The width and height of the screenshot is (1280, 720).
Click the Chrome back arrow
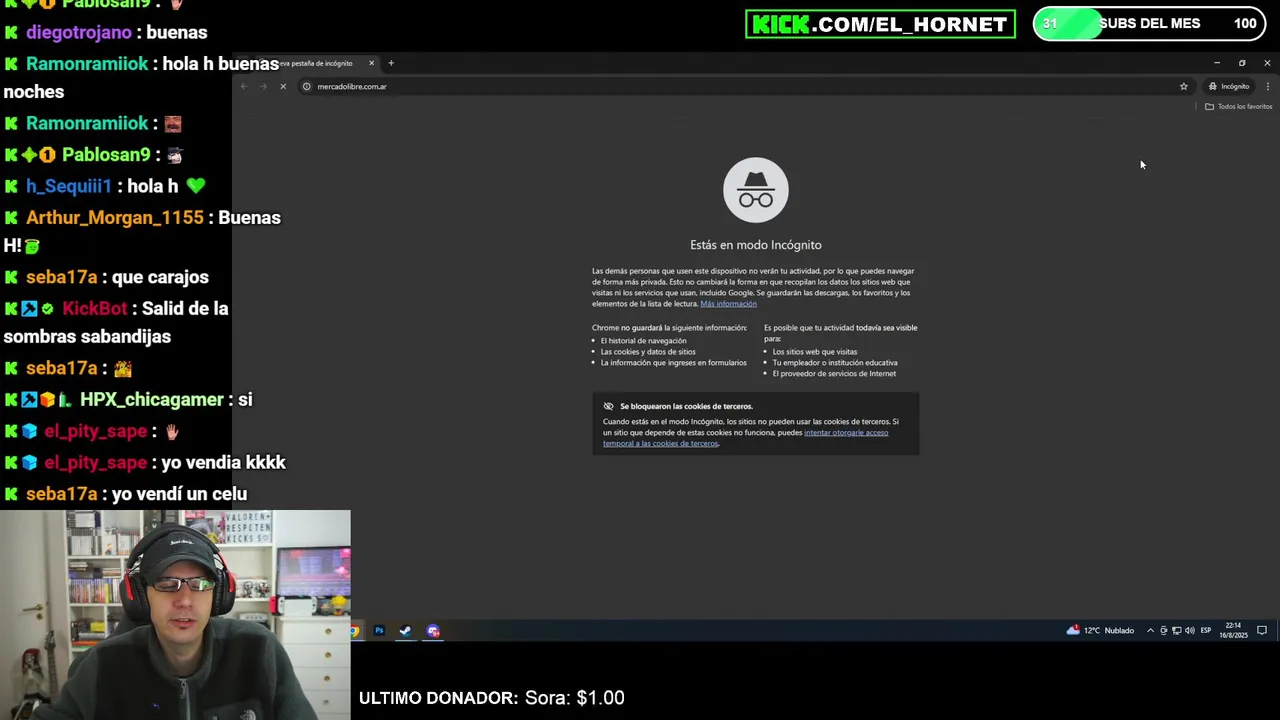244,86
